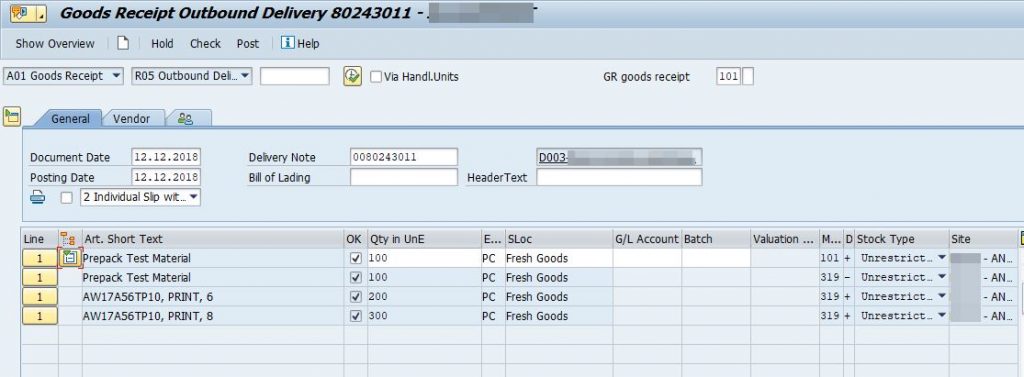1024x377 pixels.
Task: Click the Help info icon
Action: click(x=288, y=42)
